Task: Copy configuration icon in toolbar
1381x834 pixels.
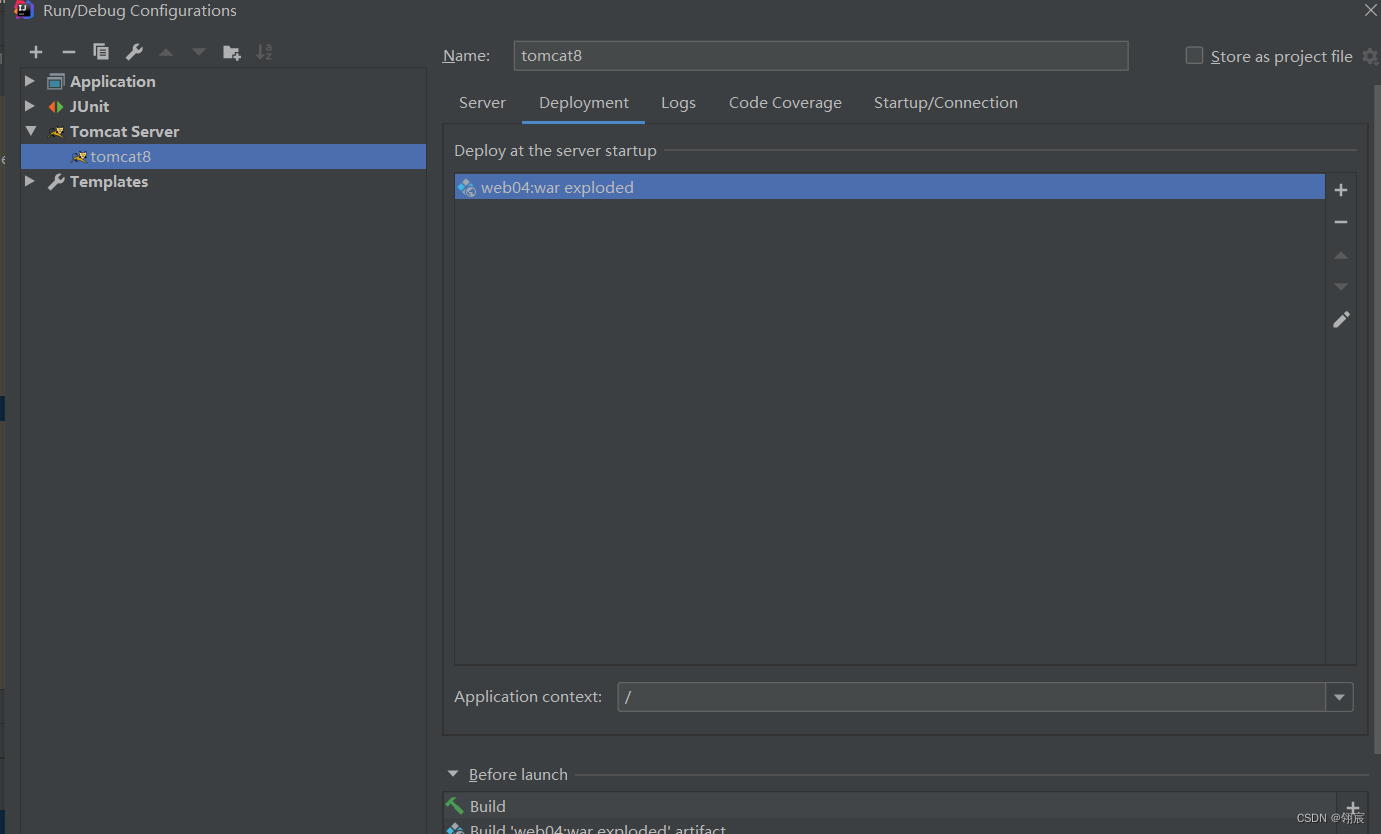Action: (101, 52)
